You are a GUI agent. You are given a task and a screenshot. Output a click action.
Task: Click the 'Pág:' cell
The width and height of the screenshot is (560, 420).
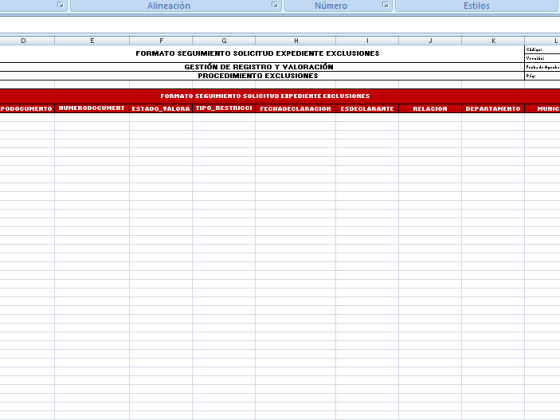point(542,76)
